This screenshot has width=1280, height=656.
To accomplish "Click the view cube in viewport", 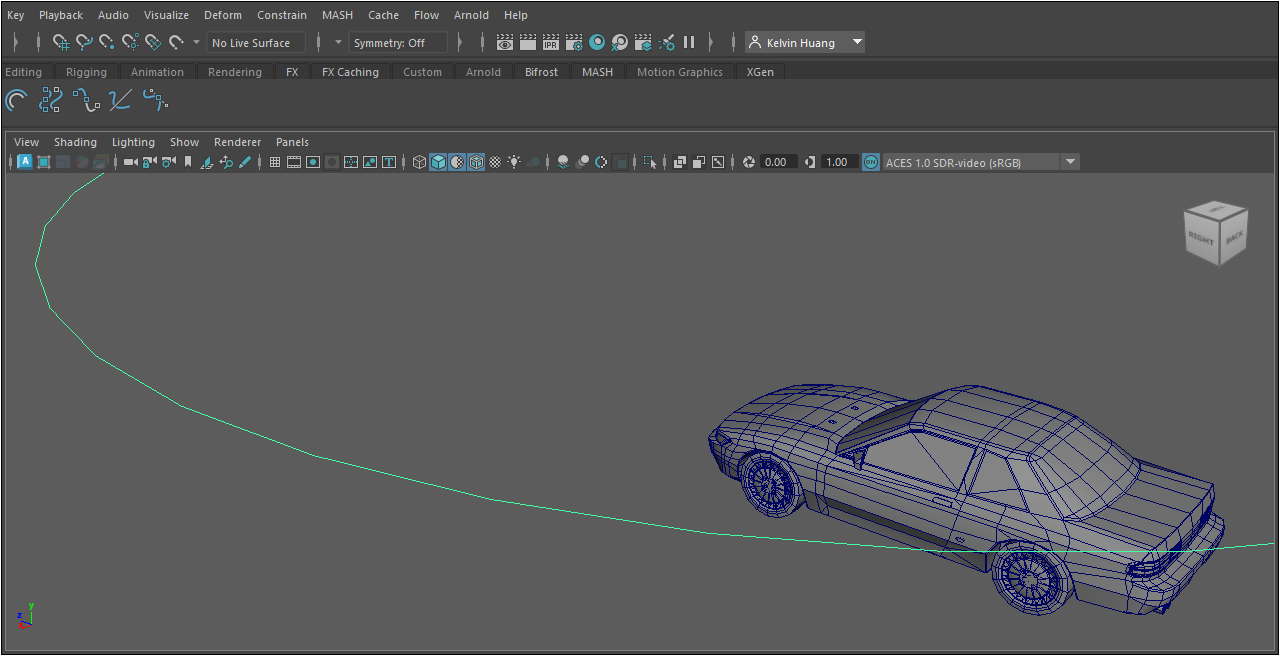I will (1215, 234).
